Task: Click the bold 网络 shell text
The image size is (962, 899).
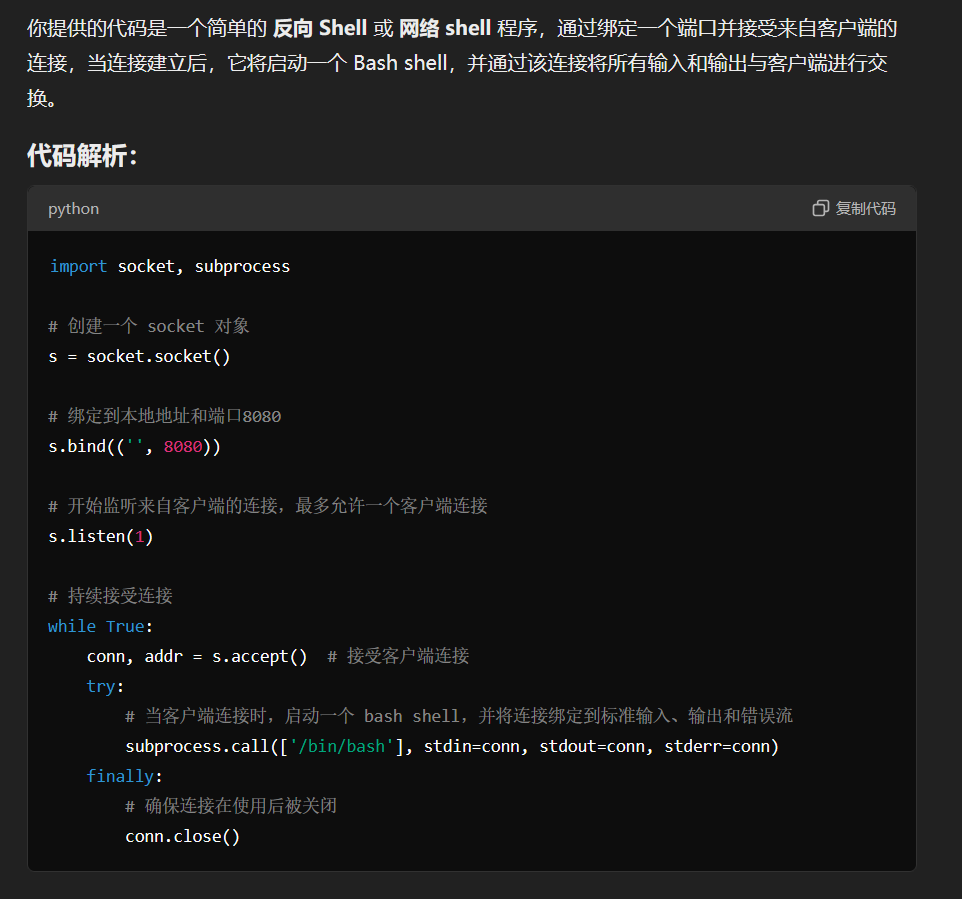Action: (445, 28)
